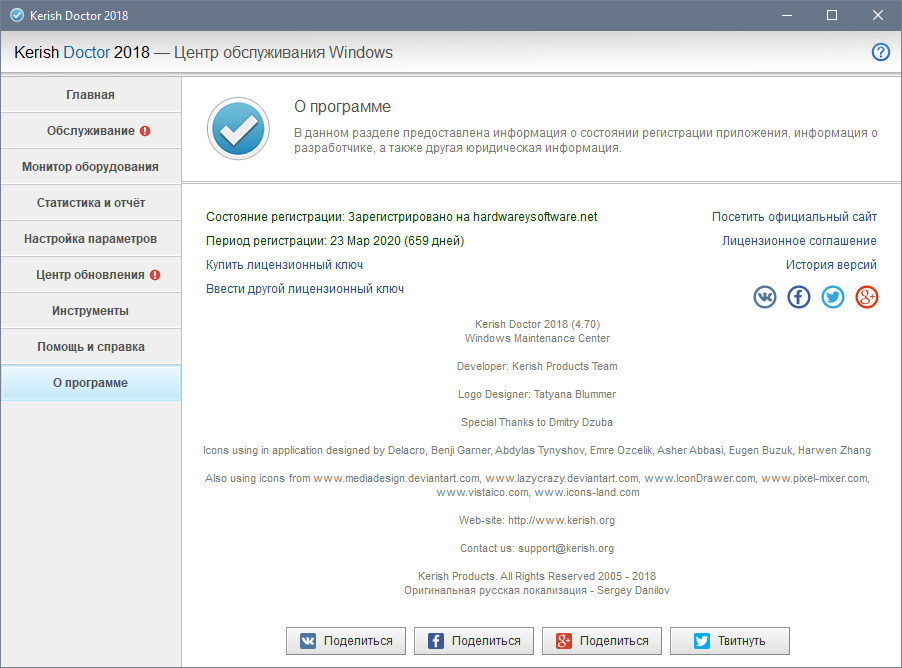Image resolution: width=902 pixels, height=668 pixels.
Task: Select the О программе sidebar item
Action: (91, 383)
